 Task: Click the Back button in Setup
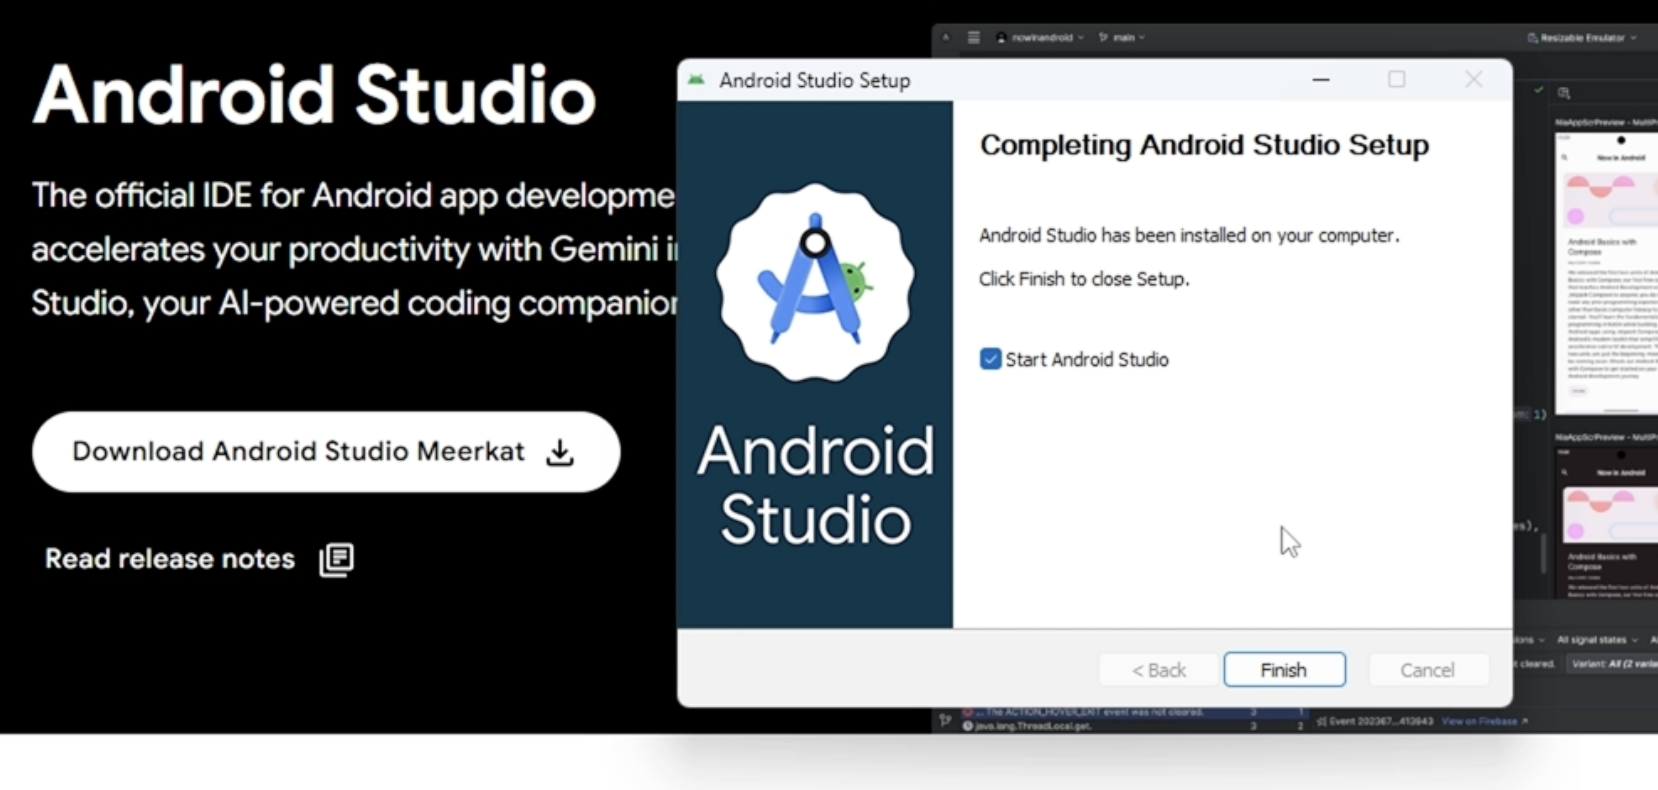[1159, 670]
